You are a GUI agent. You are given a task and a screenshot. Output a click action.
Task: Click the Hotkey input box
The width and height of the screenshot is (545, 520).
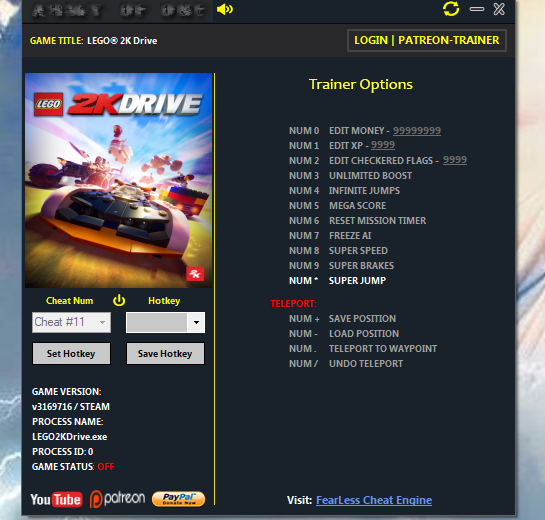point(157,322)
